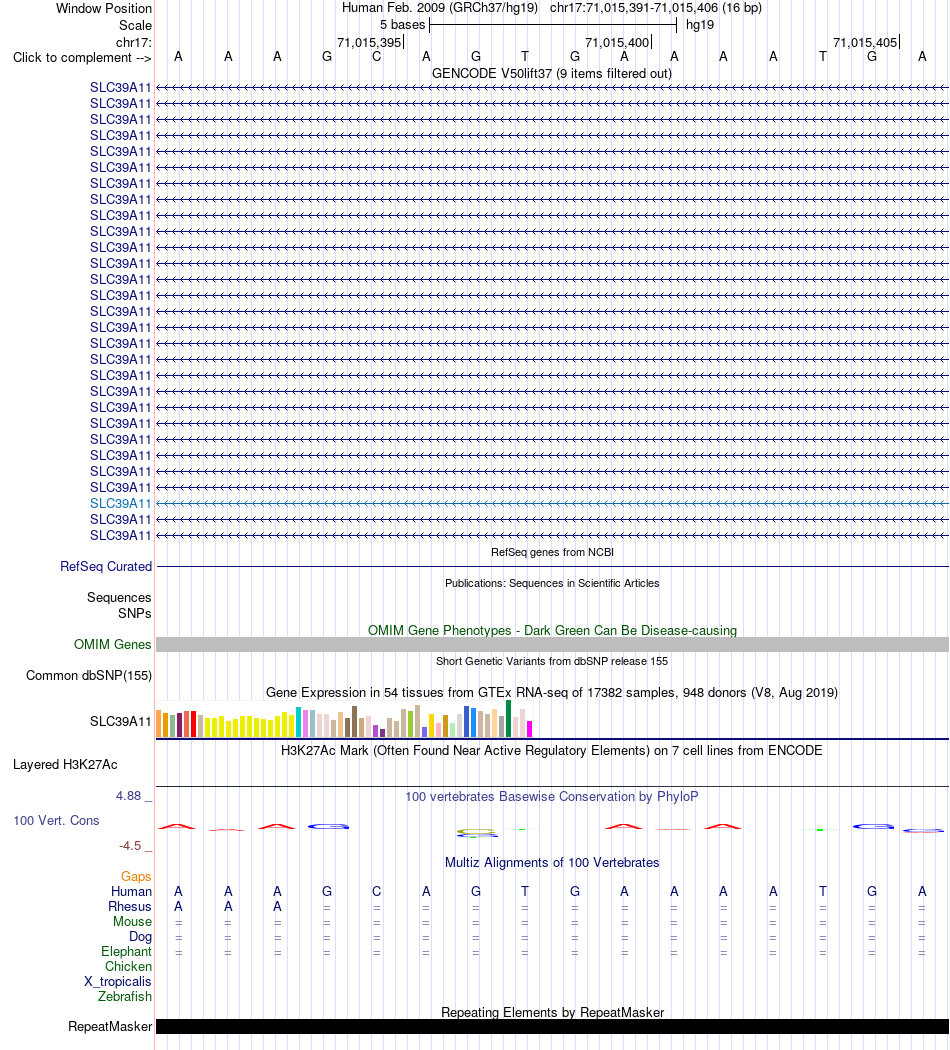The height and width of the screenshot is (1050, 950).
Task: Click the gray OMIM Genes bar
Action: click(x=552, y=644)
